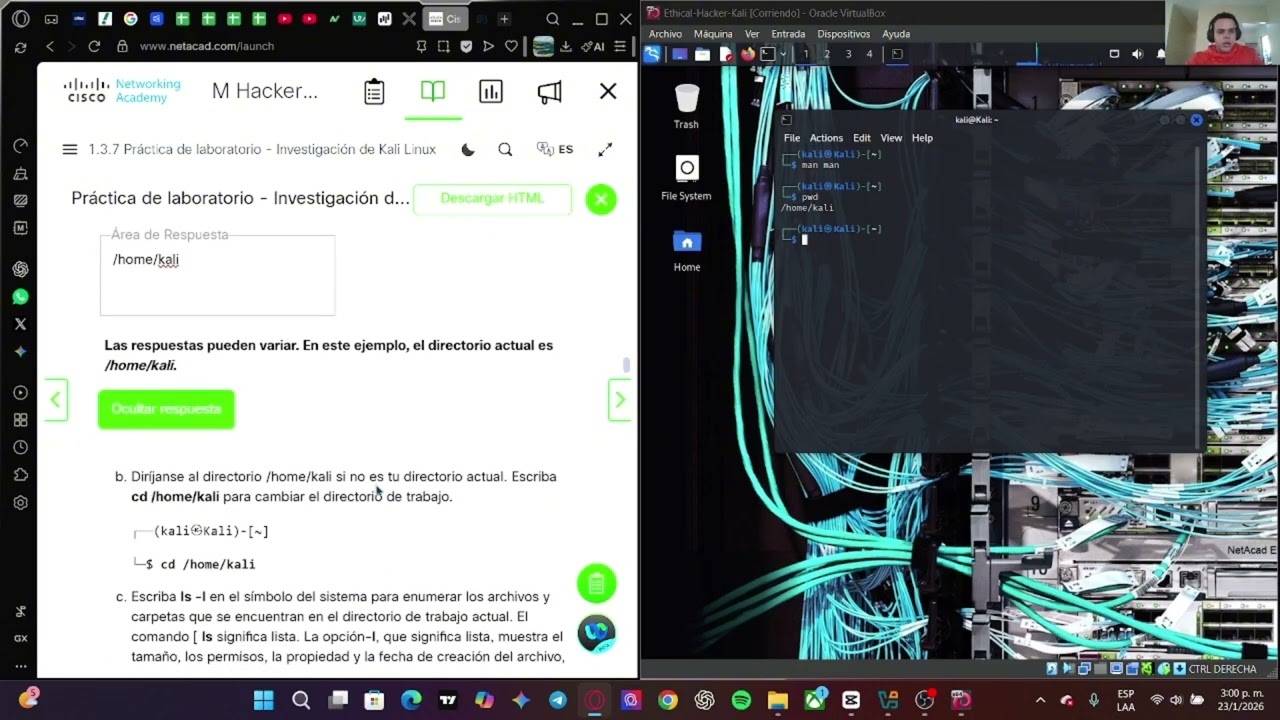This screenshot has height=720, width=1280.
Task: Open sidebar history clock icon
Action: point(20,447)
